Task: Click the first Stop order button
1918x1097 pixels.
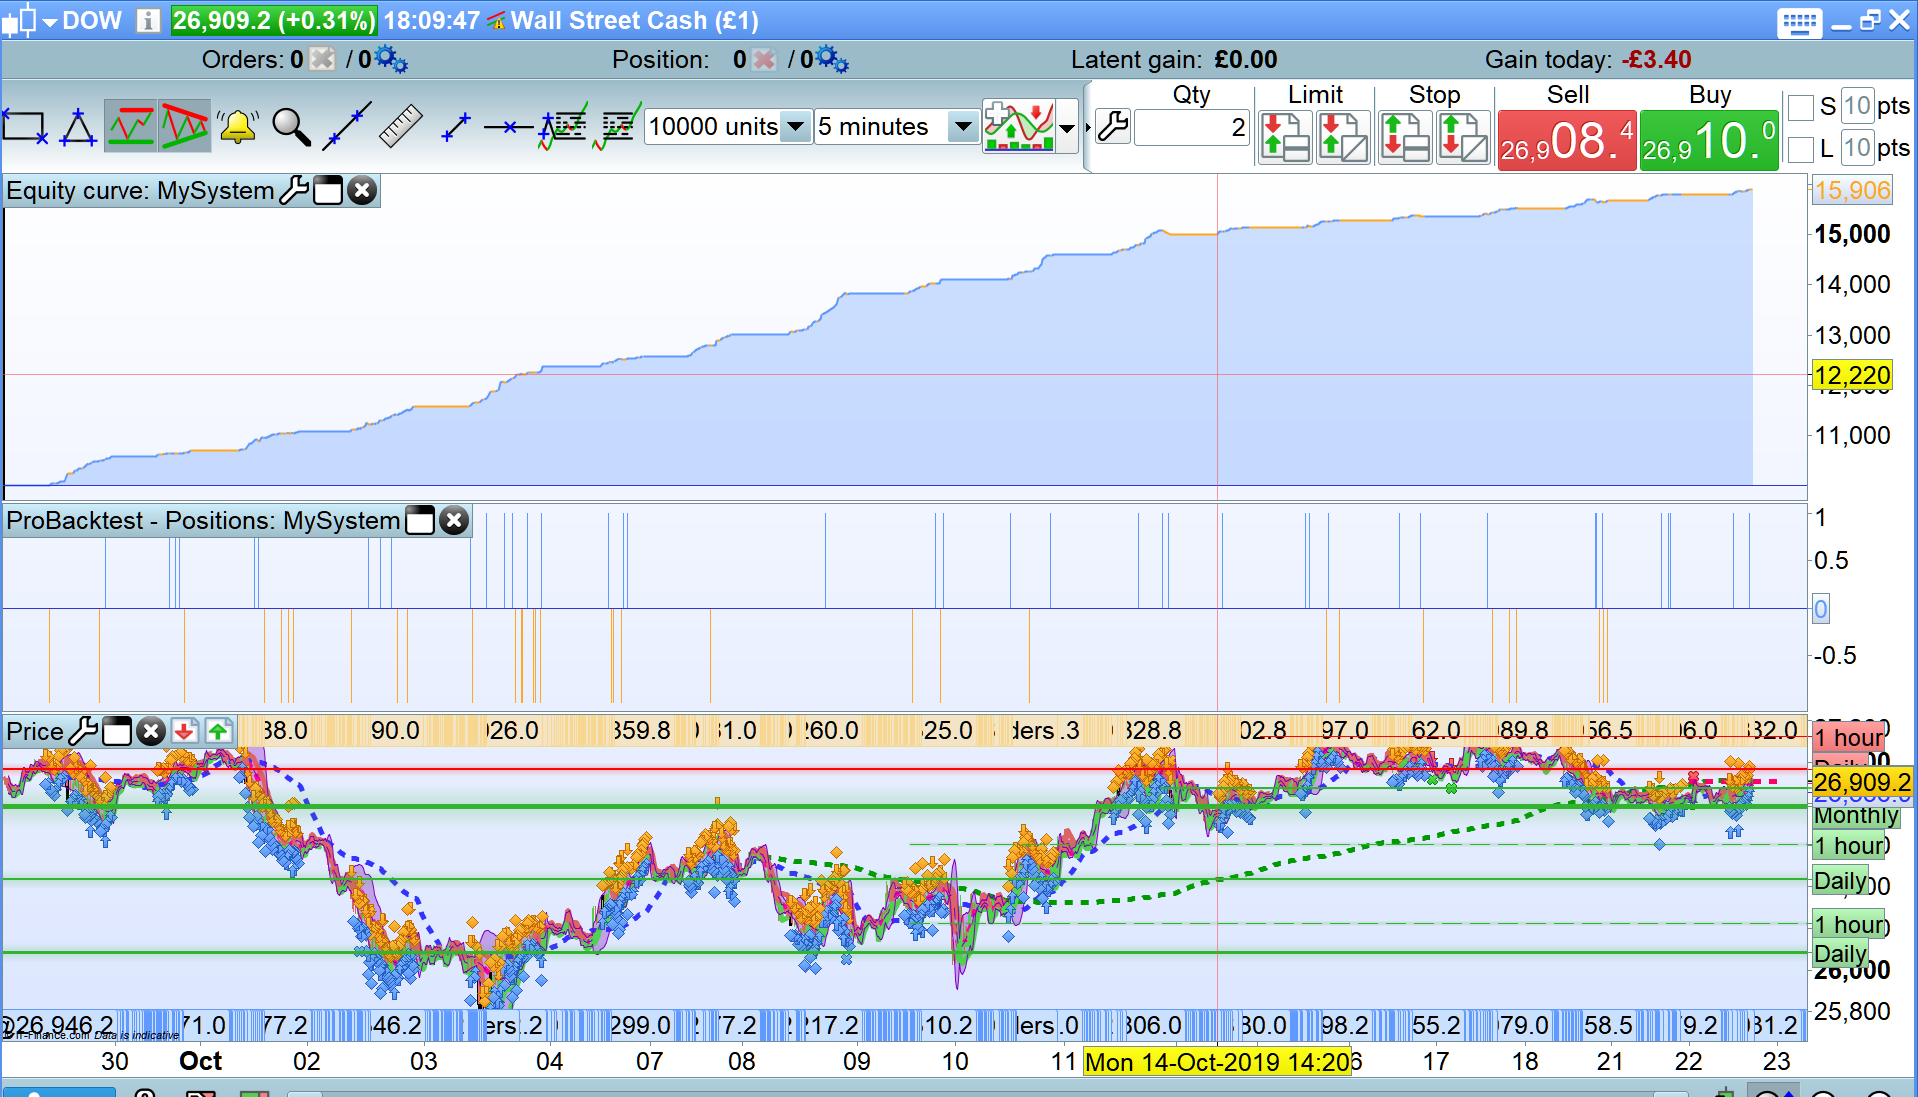Action: pyautogui.click(x=1405, y=137)
